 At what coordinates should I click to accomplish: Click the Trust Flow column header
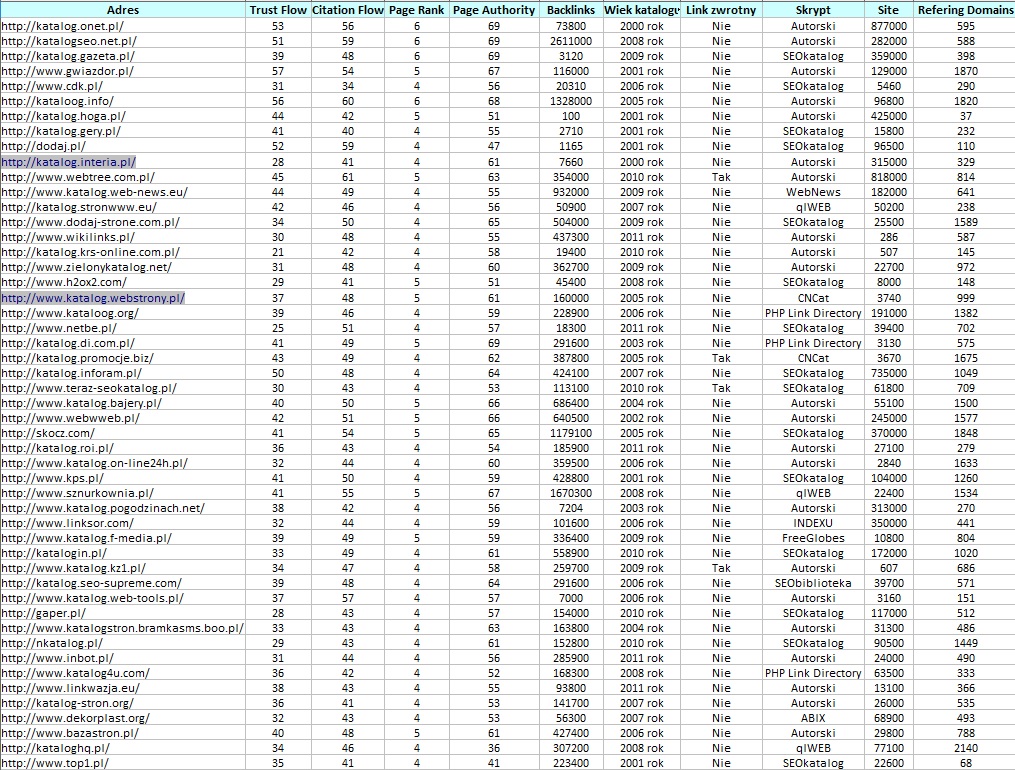[278, 9]
